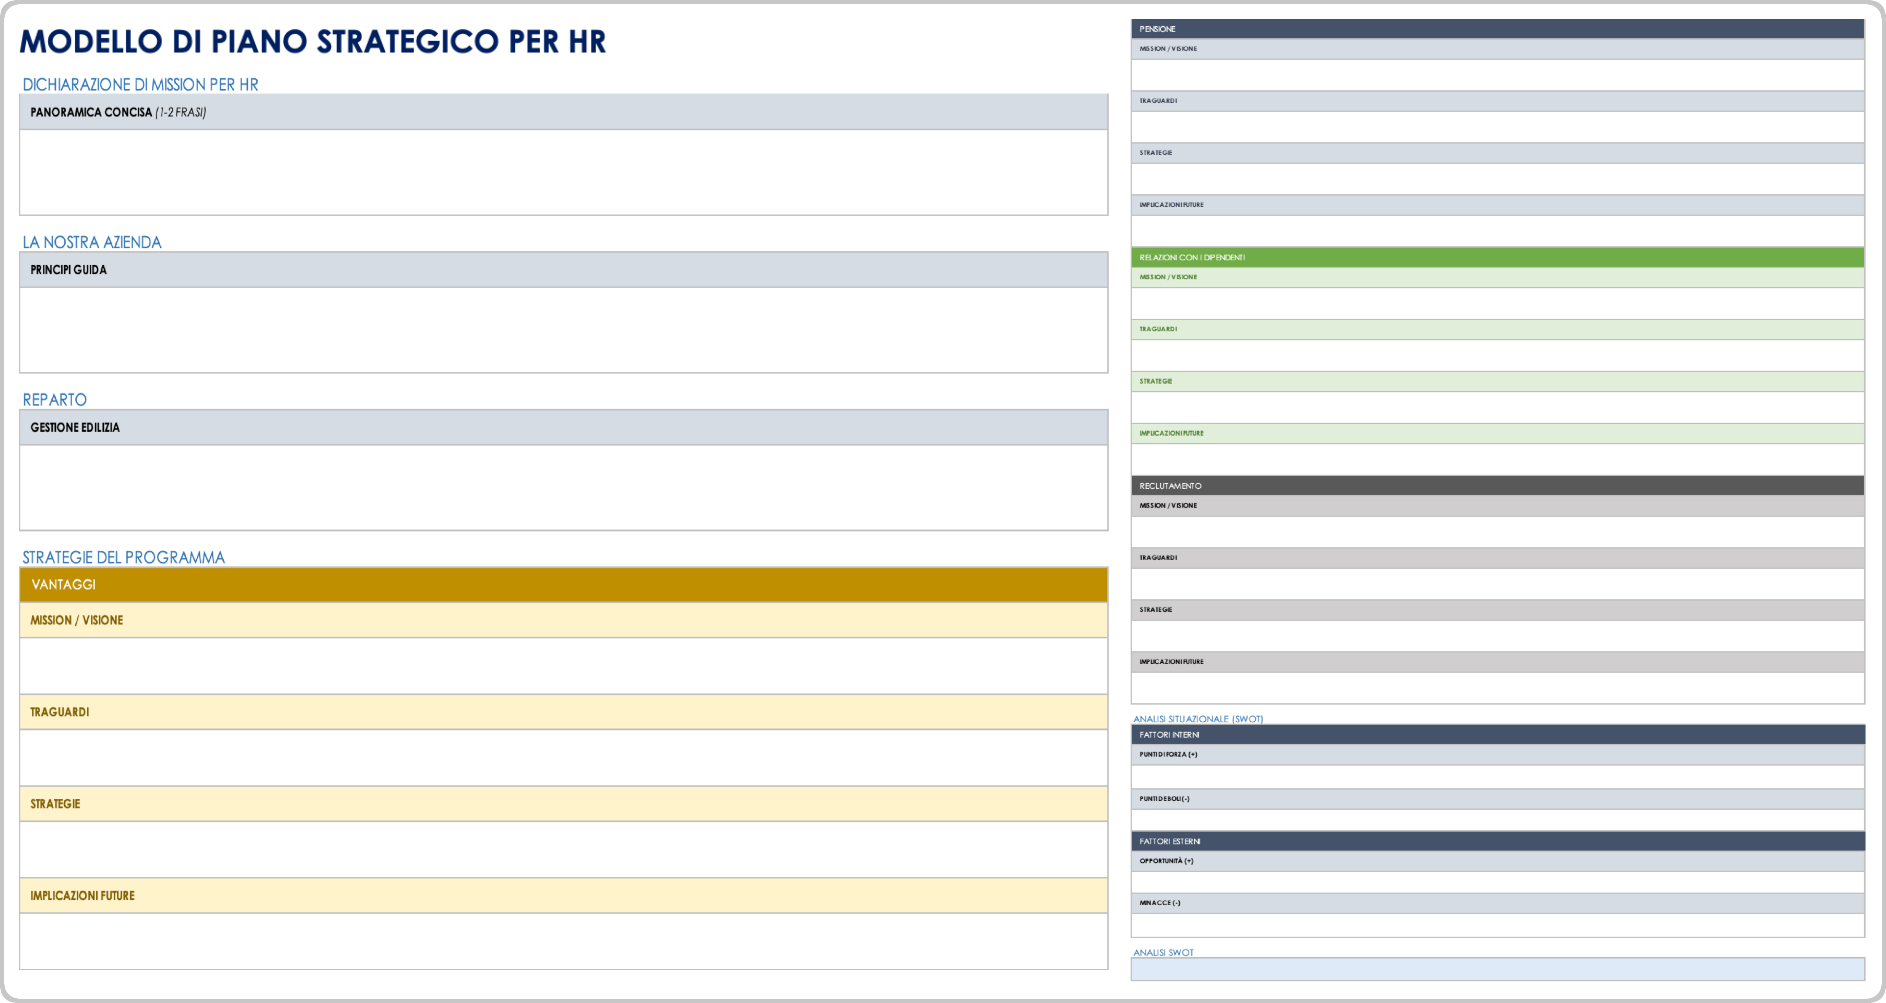Click Mission / Visione under Relazioni con i Dipendenti
The width and height of the screenshot is (1886, 1003).
tap(1168, 277)
